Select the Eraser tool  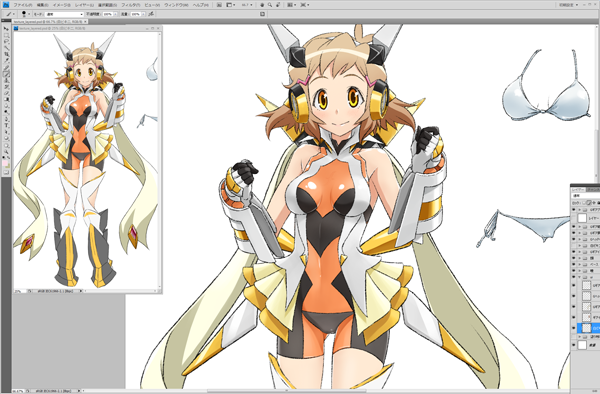pos(7,93)
